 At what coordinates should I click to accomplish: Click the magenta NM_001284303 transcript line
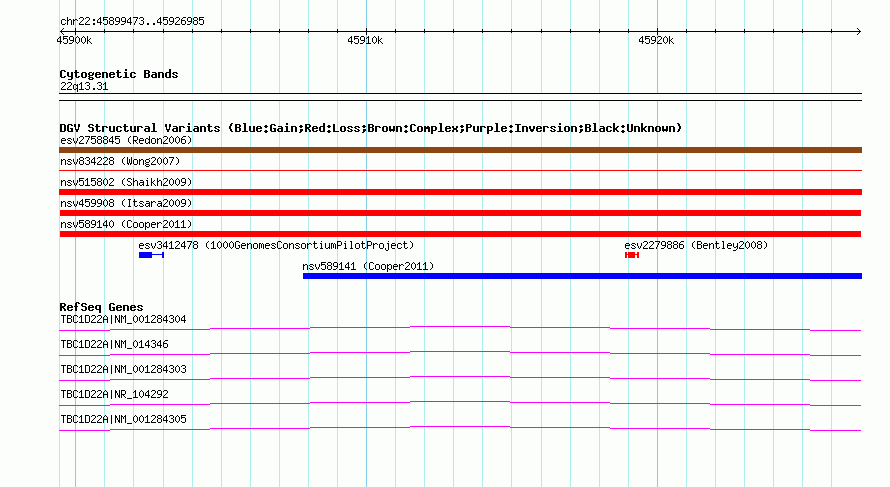tap(460, 378)
